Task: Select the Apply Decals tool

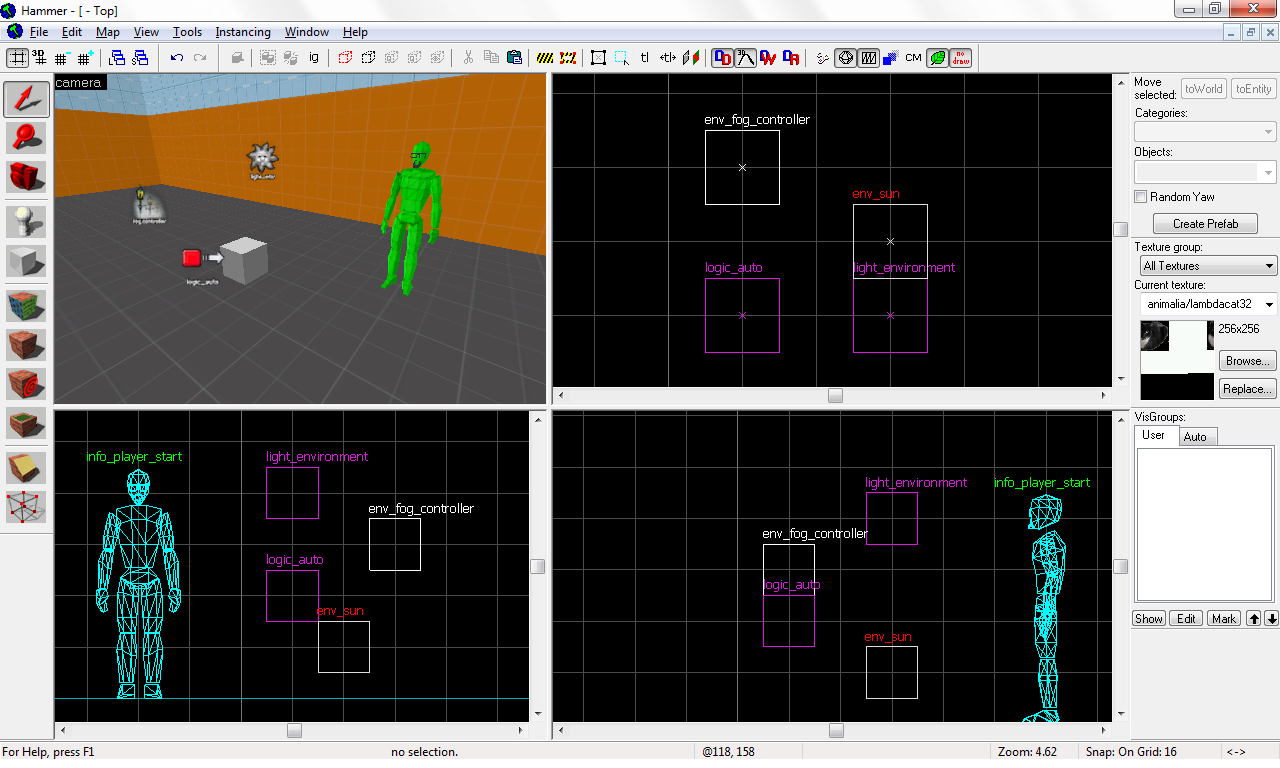Action: click(x=26, y=385)
